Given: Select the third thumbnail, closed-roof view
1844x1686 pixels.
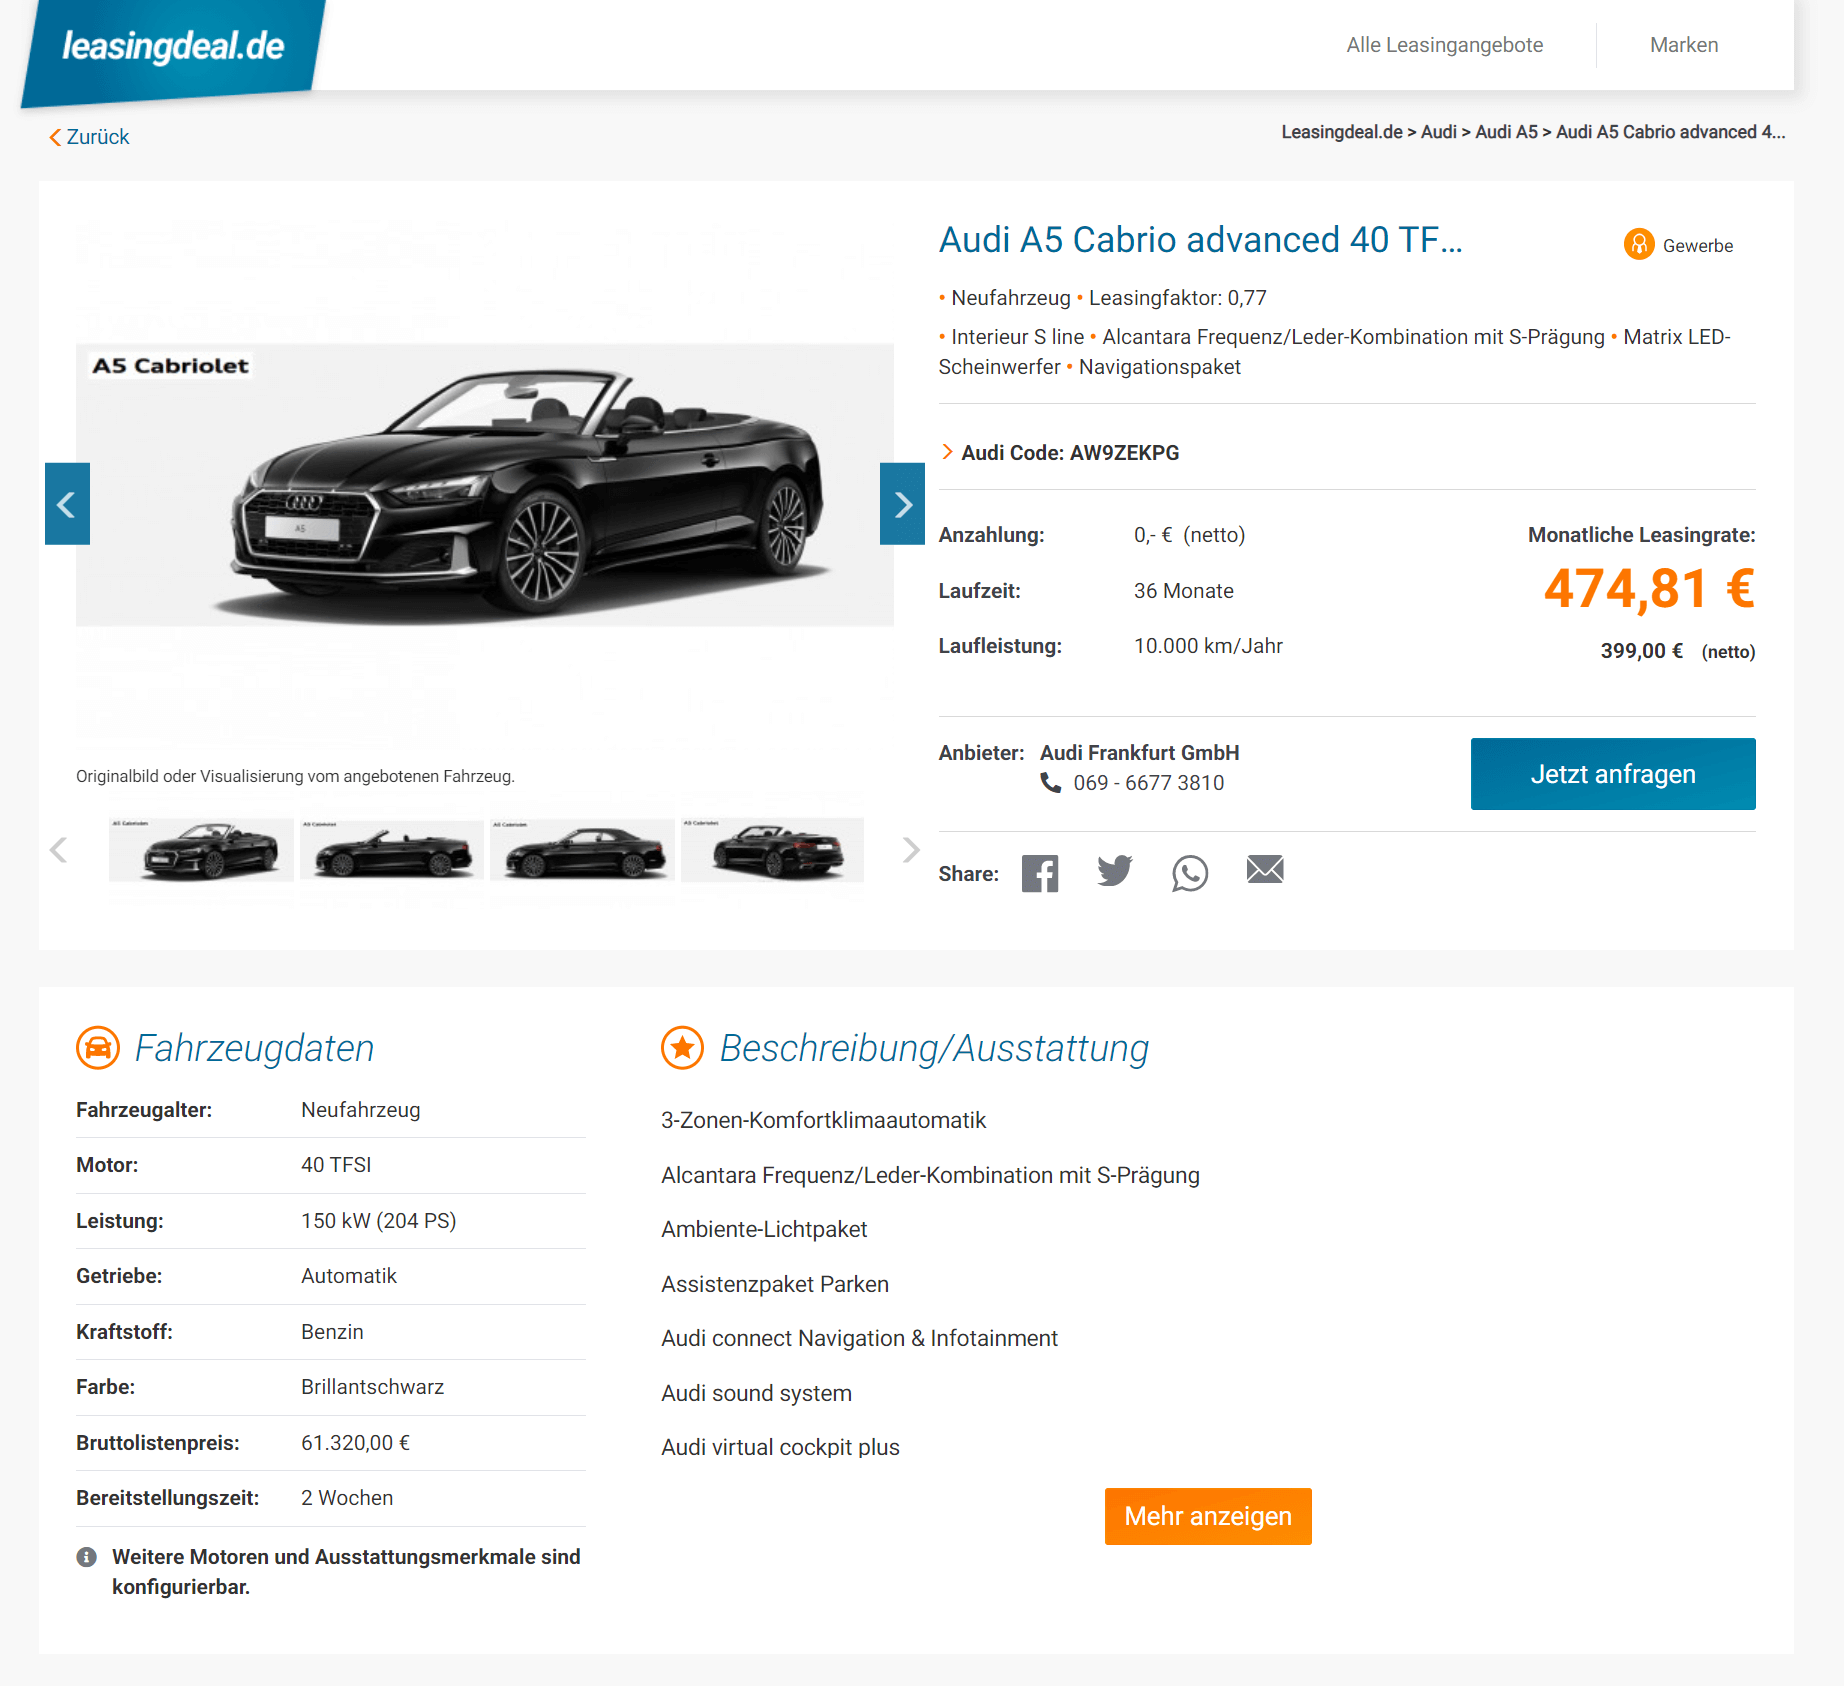Looking at the screenshot, I should pos(582,850).
